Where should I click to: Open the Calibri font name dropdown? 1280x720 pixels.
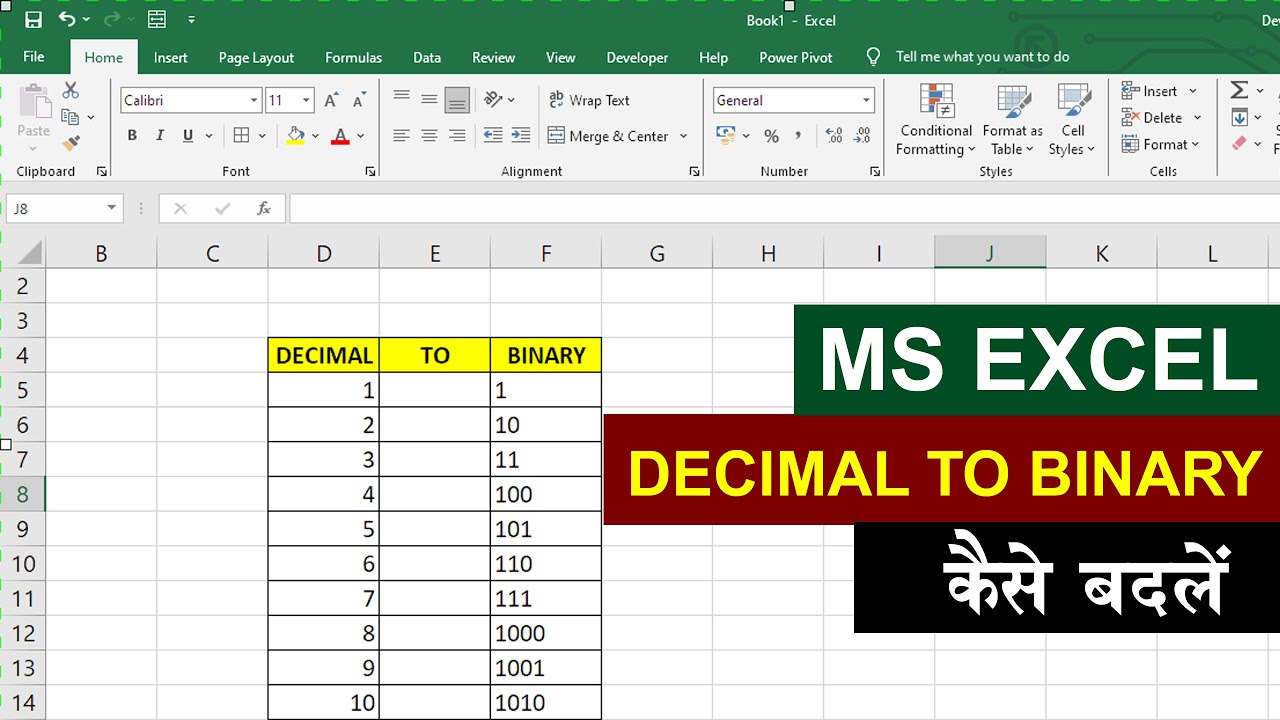(x=254, y=100)
